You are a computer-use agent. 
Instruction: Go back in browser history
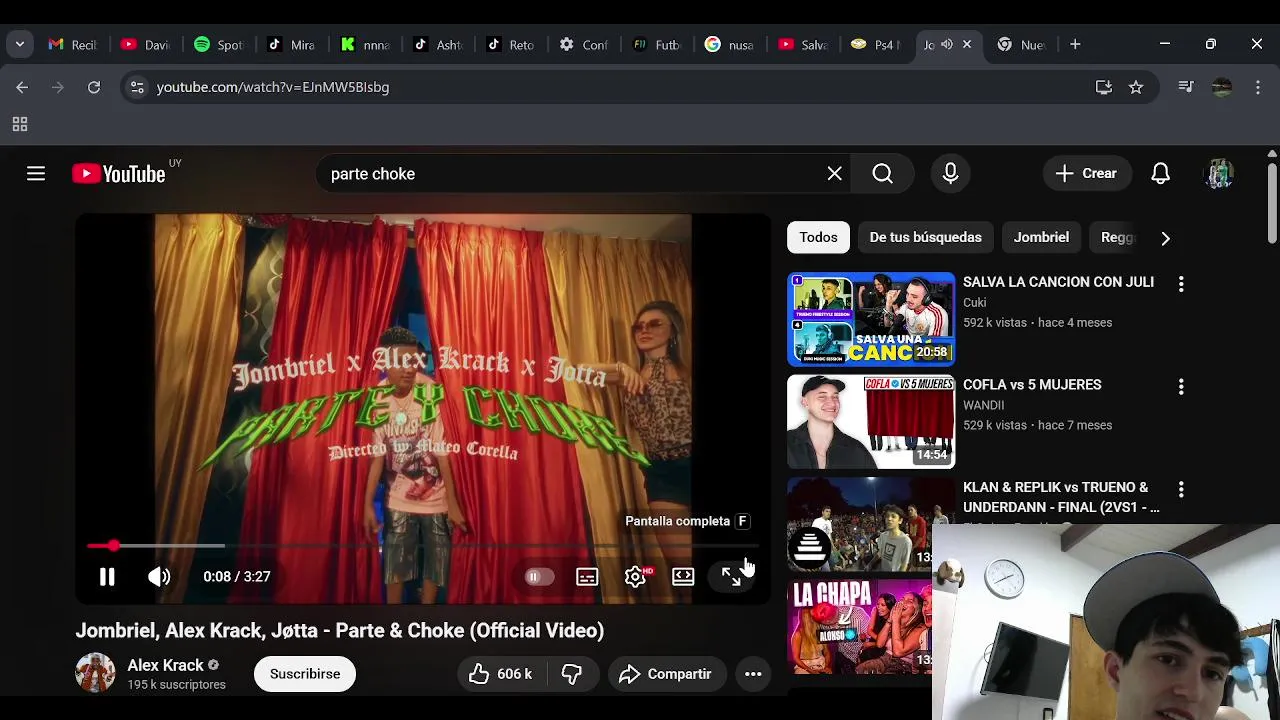22,87
